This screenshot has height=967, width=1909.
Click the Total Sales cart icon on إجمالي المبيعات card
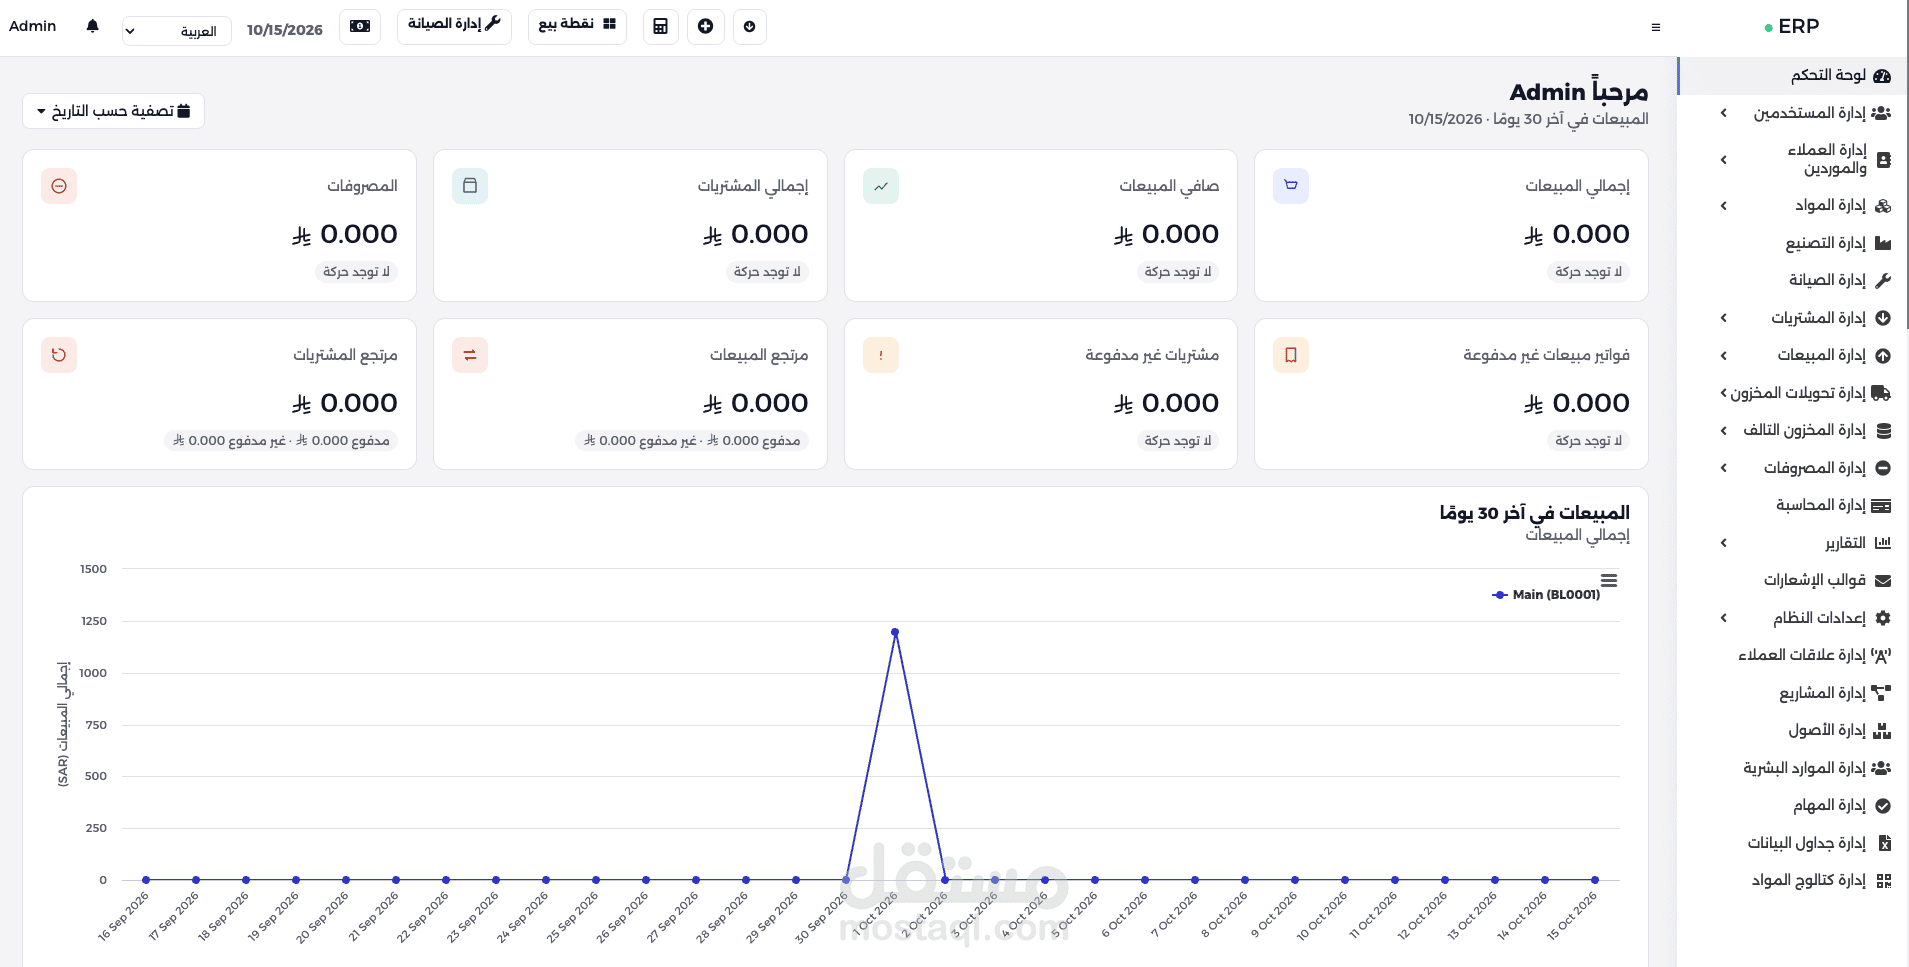1291,186
